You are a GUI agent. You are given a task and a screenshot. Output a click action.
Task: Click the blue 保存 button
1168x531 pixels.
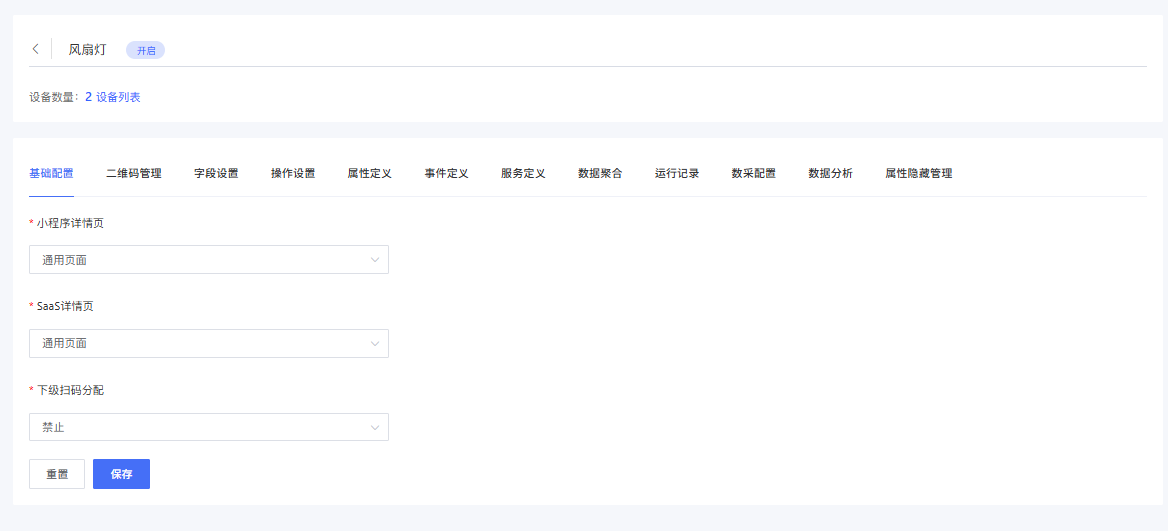121,474
